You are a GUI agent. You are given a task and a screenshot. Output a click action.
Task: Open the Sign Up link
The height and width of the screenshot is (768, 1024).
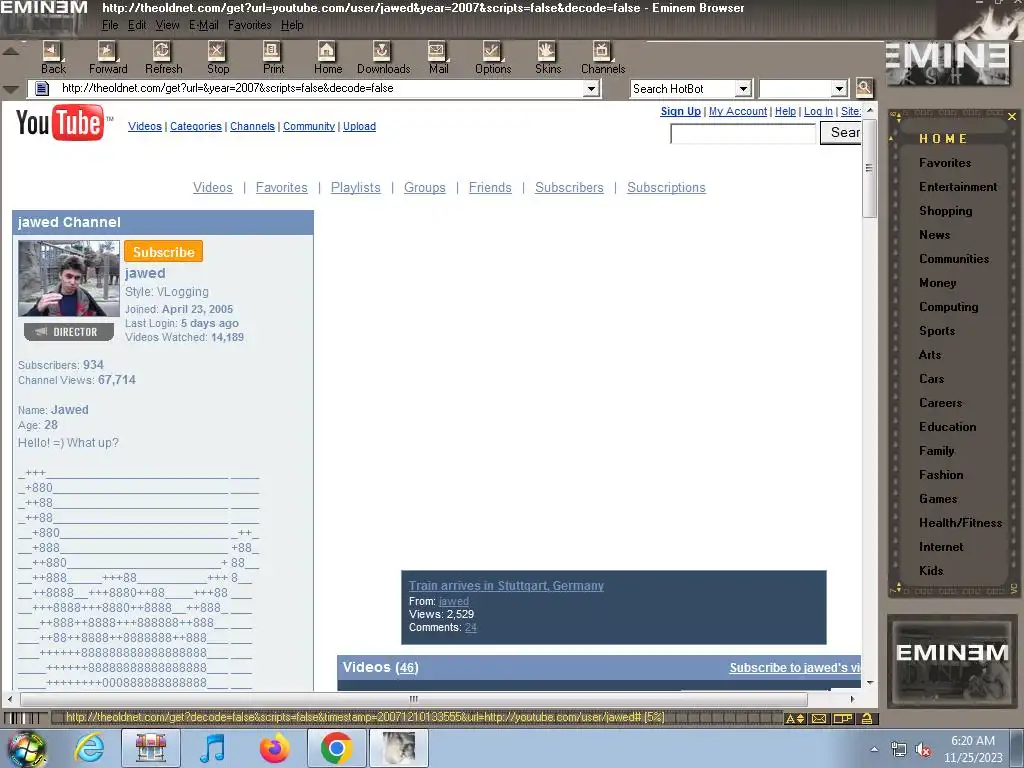coord(680,111)
